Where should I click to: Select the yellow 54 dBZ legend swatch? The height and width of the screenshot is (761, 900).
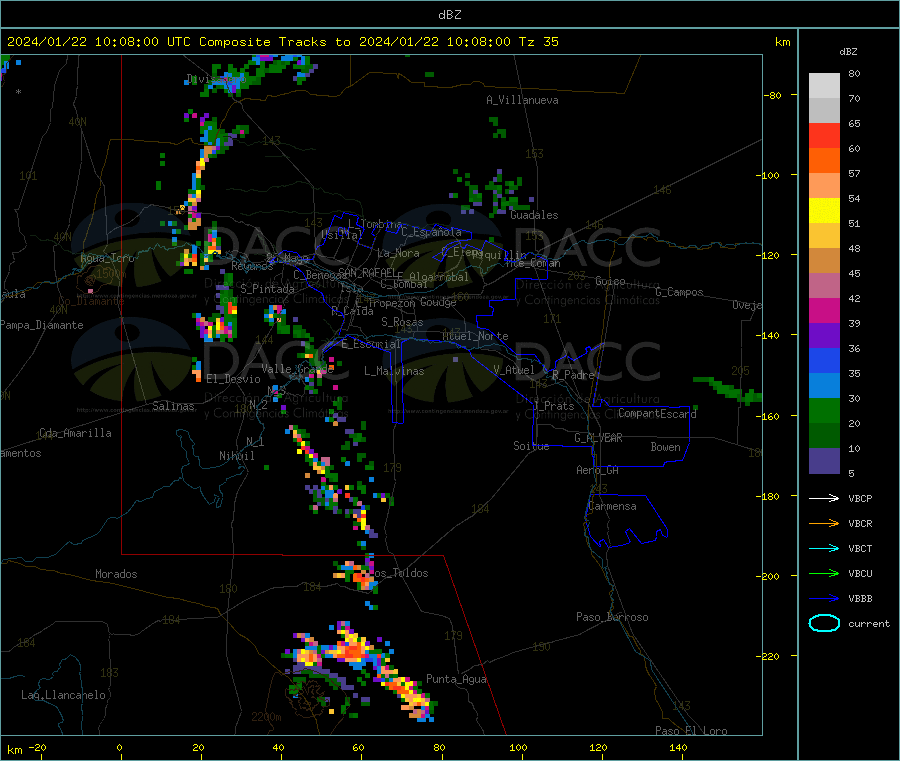coord(824,211)
